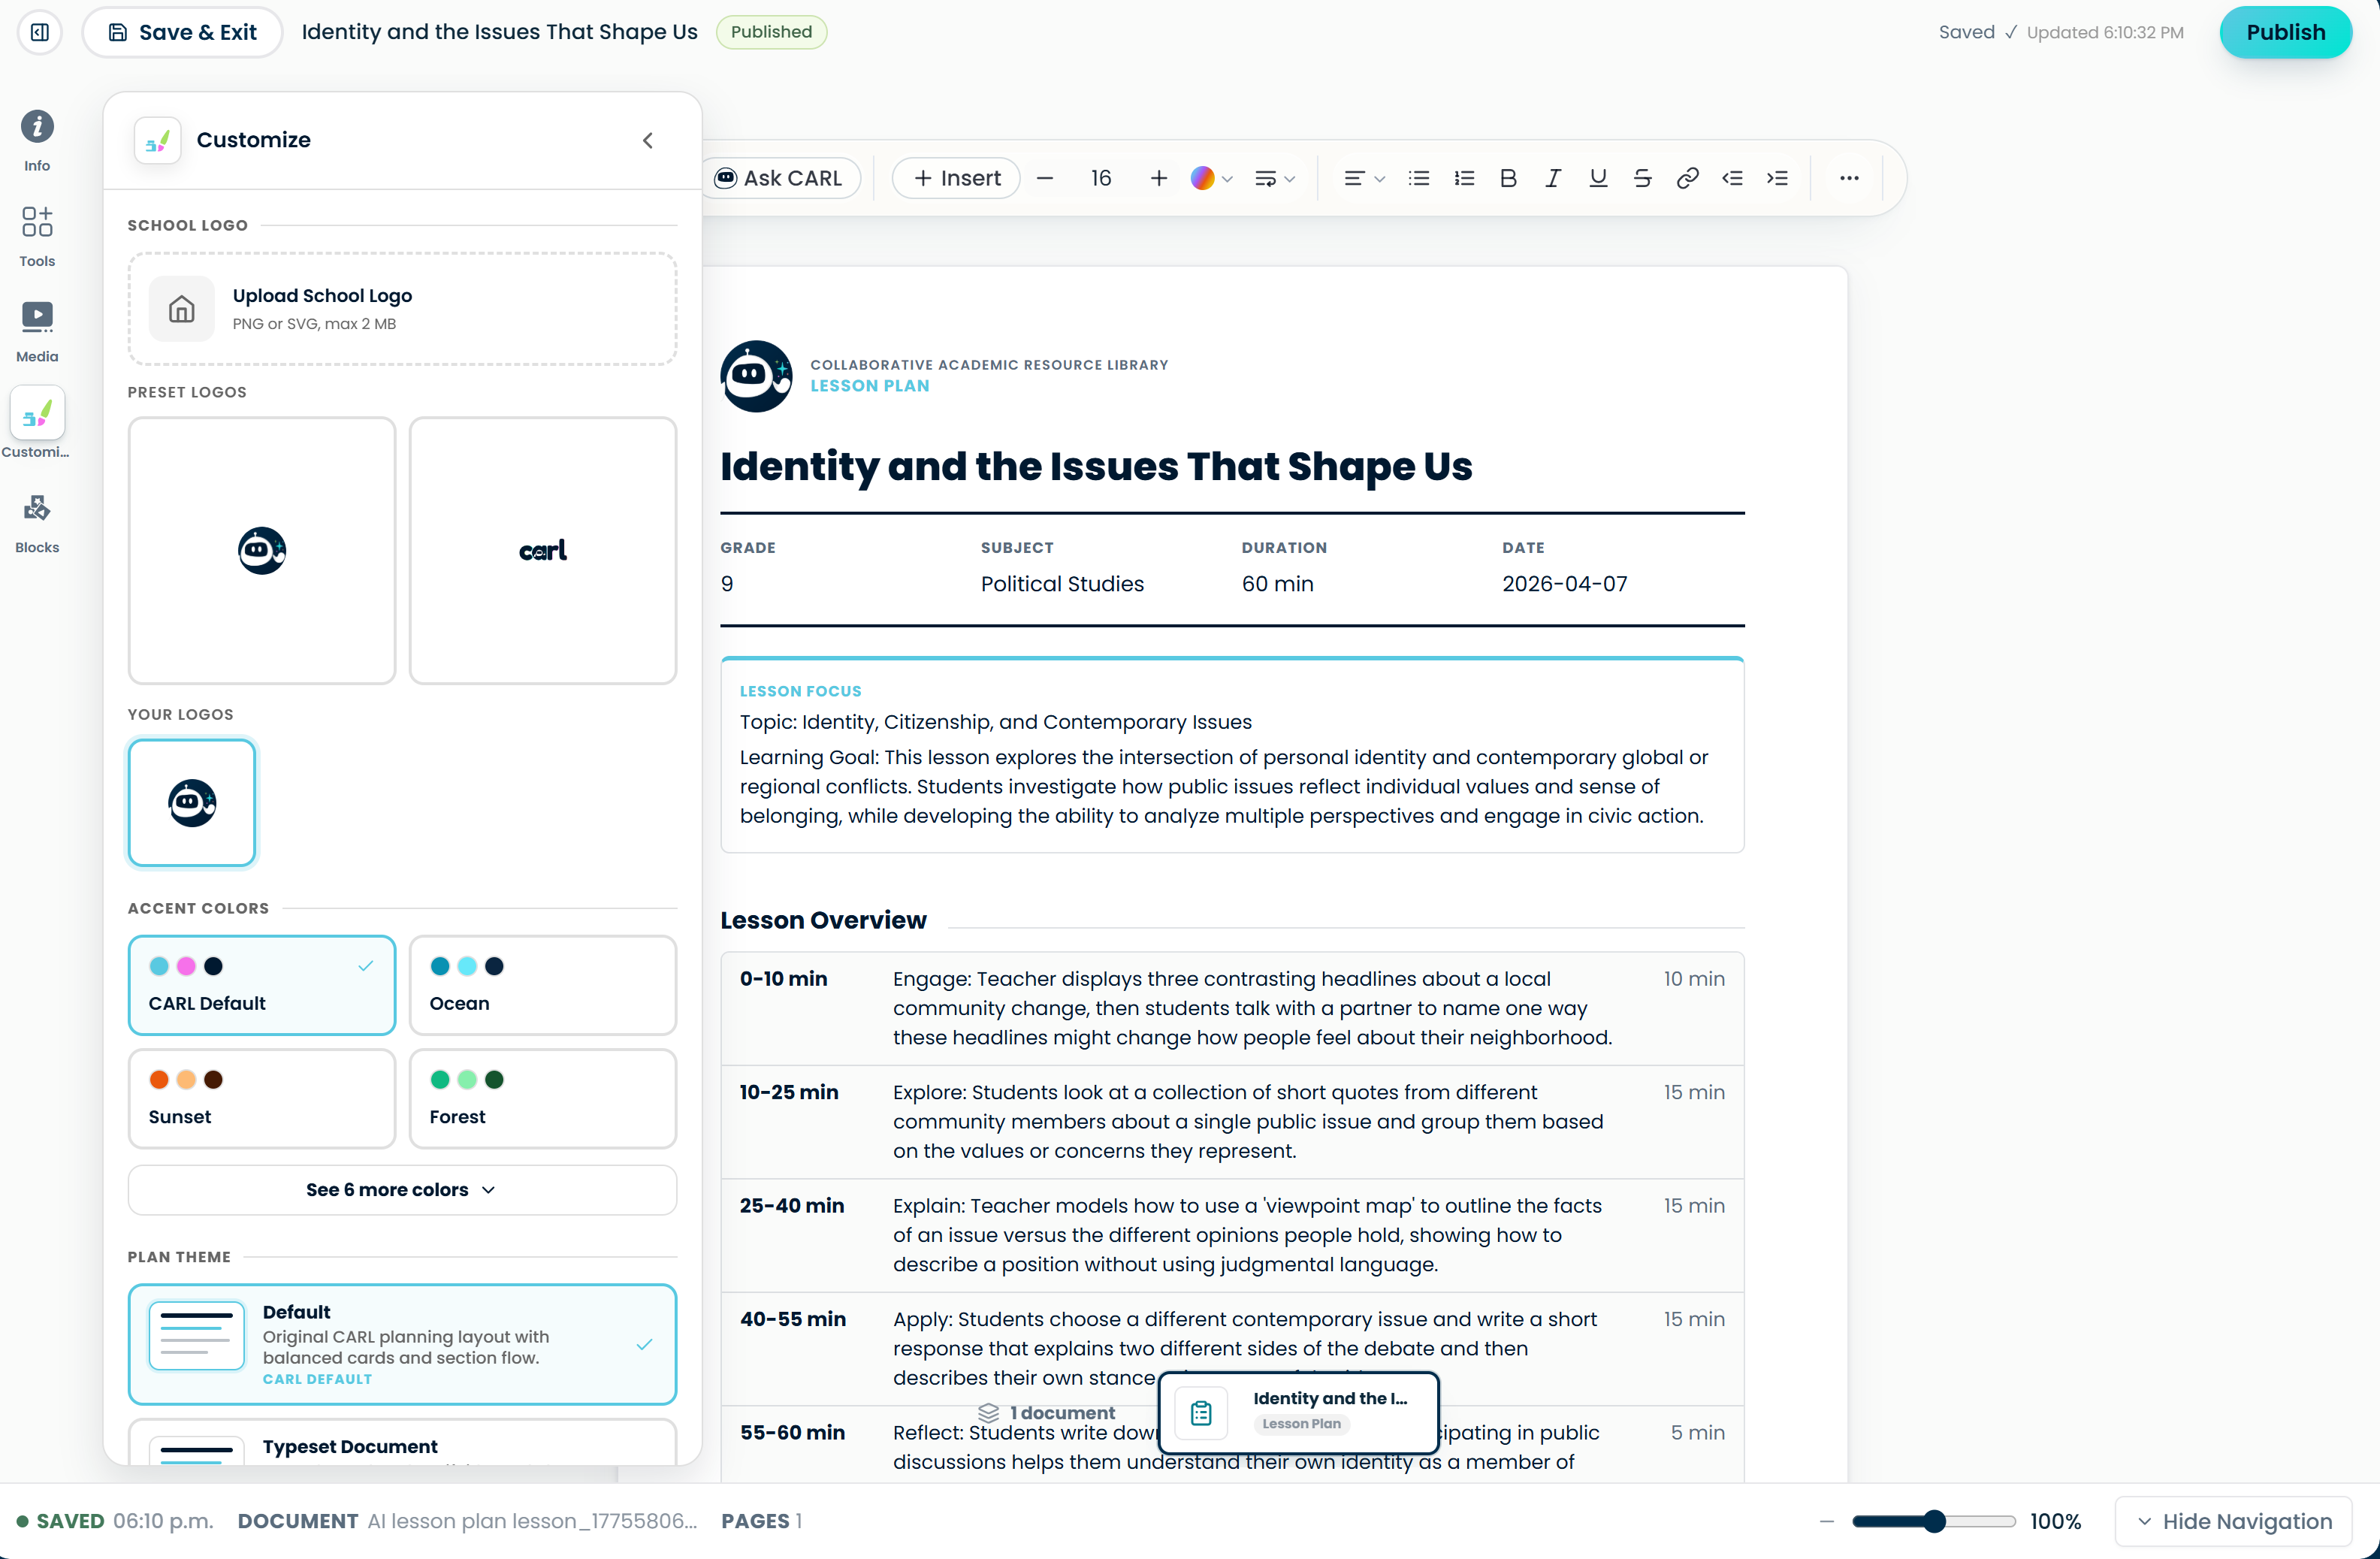Viewport: 2380px width, 1559px height.
Task: Edit the font size value 16
Action: (x=1101, y=178)
